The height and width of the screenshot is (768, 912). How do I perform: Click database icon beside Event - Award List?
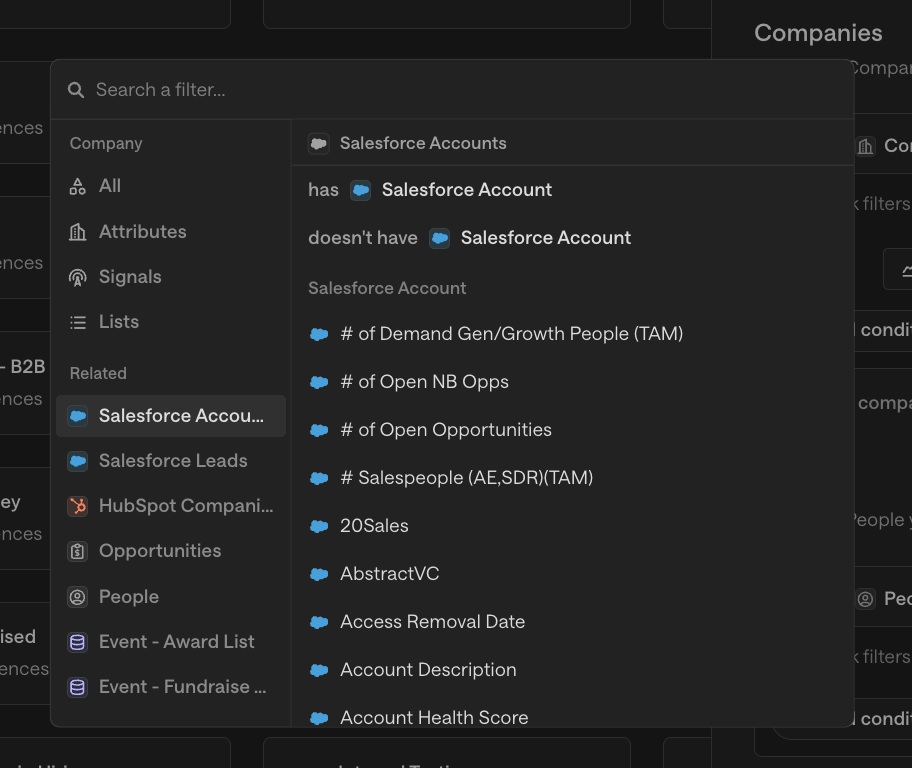tap(77, 642)
